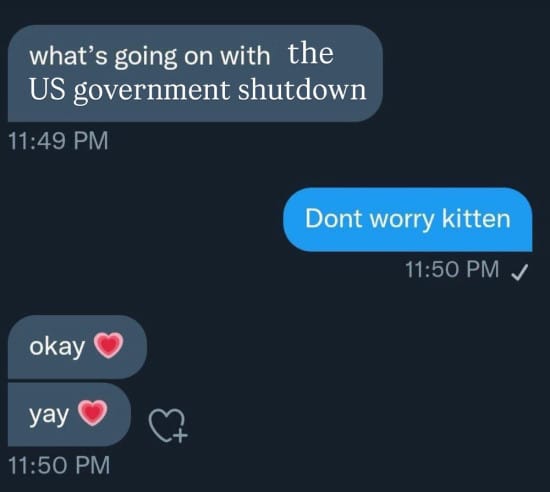The height and width of the screenshot is (492, 550).
Task: Click the 11:49 PM timestamp
Action: click(x=58, y=141)
